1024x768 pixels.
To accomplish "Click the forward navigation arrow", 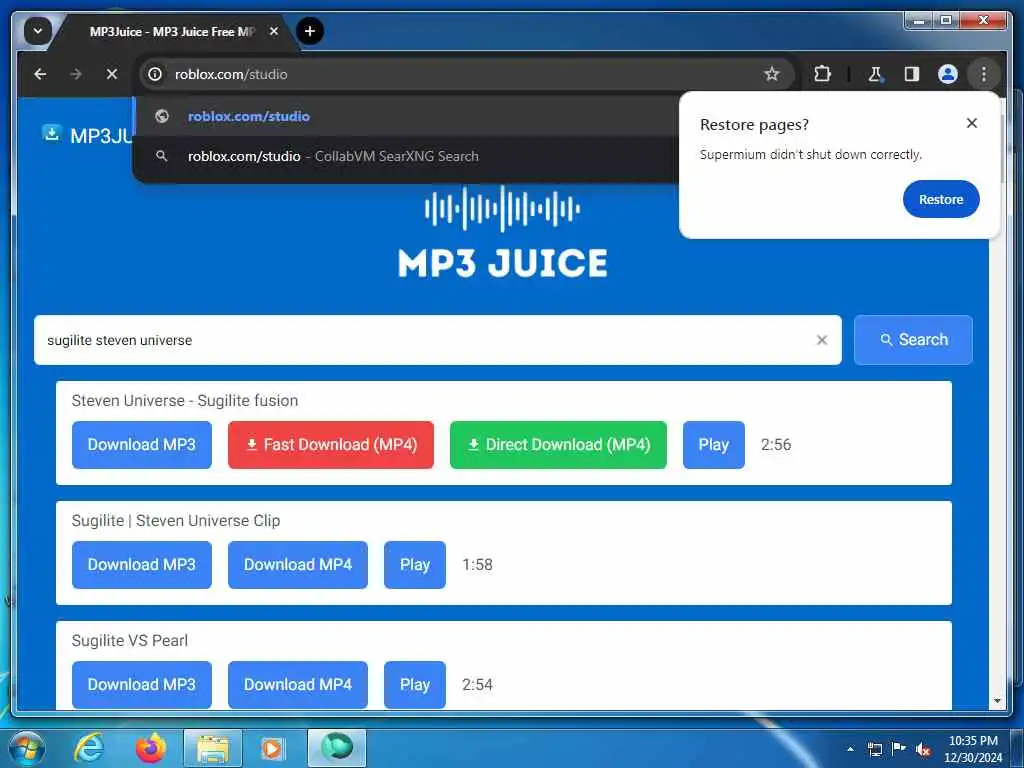I will point(76,74).
